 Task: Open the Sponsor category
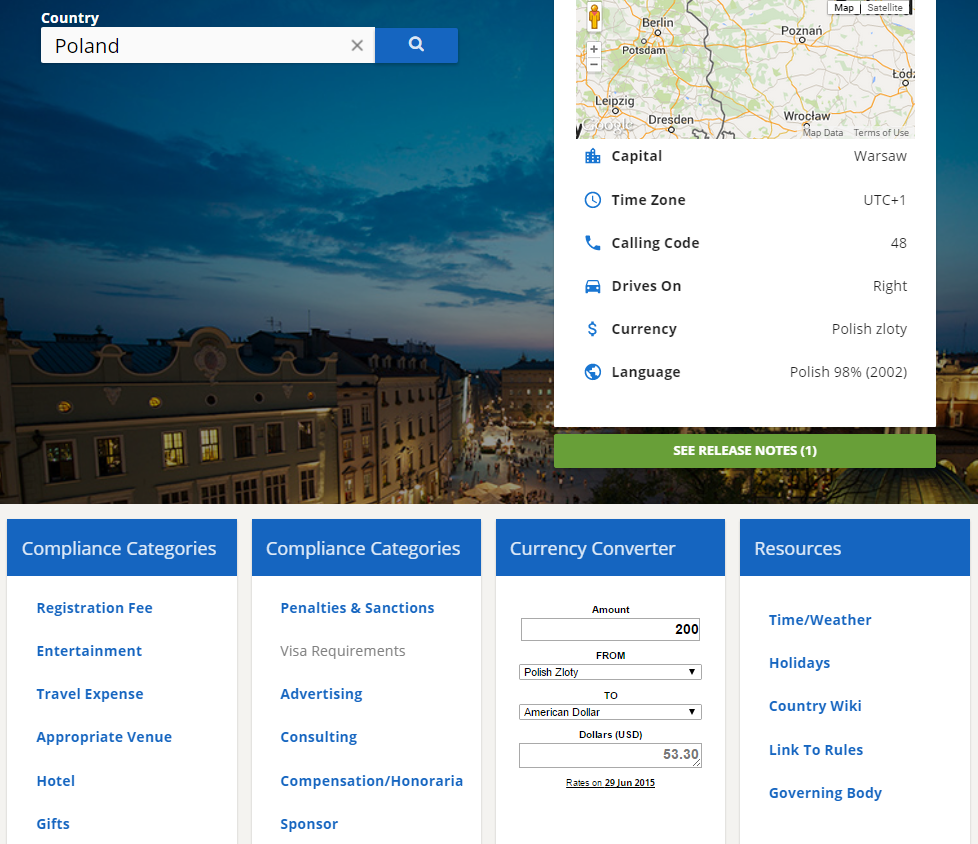[309, 823]
